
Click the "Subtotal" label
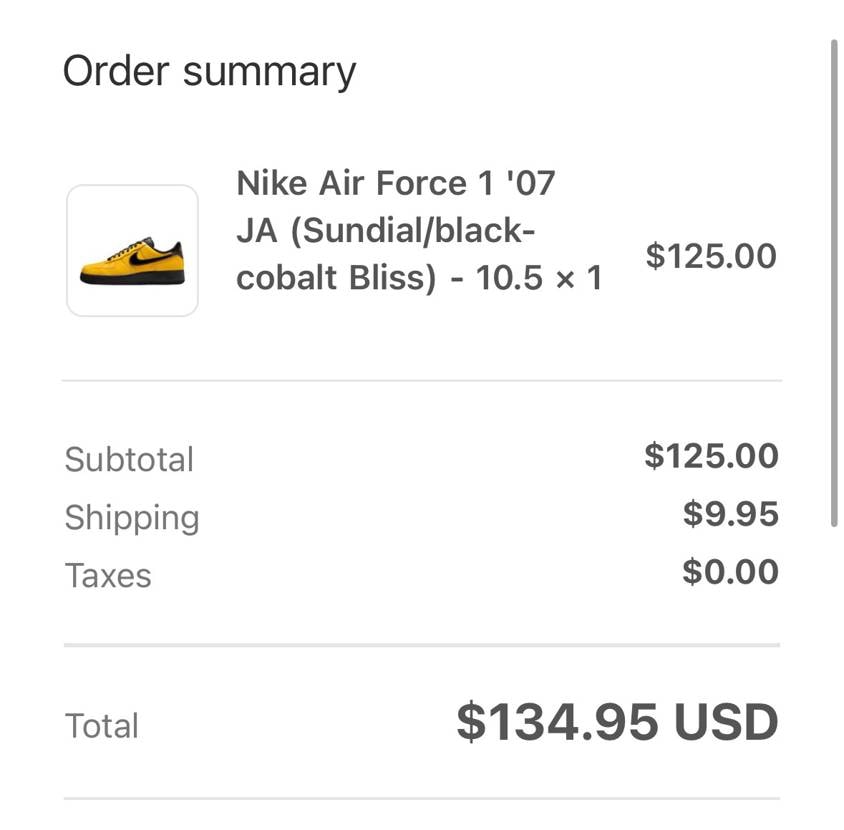click(x=129, y=460)
